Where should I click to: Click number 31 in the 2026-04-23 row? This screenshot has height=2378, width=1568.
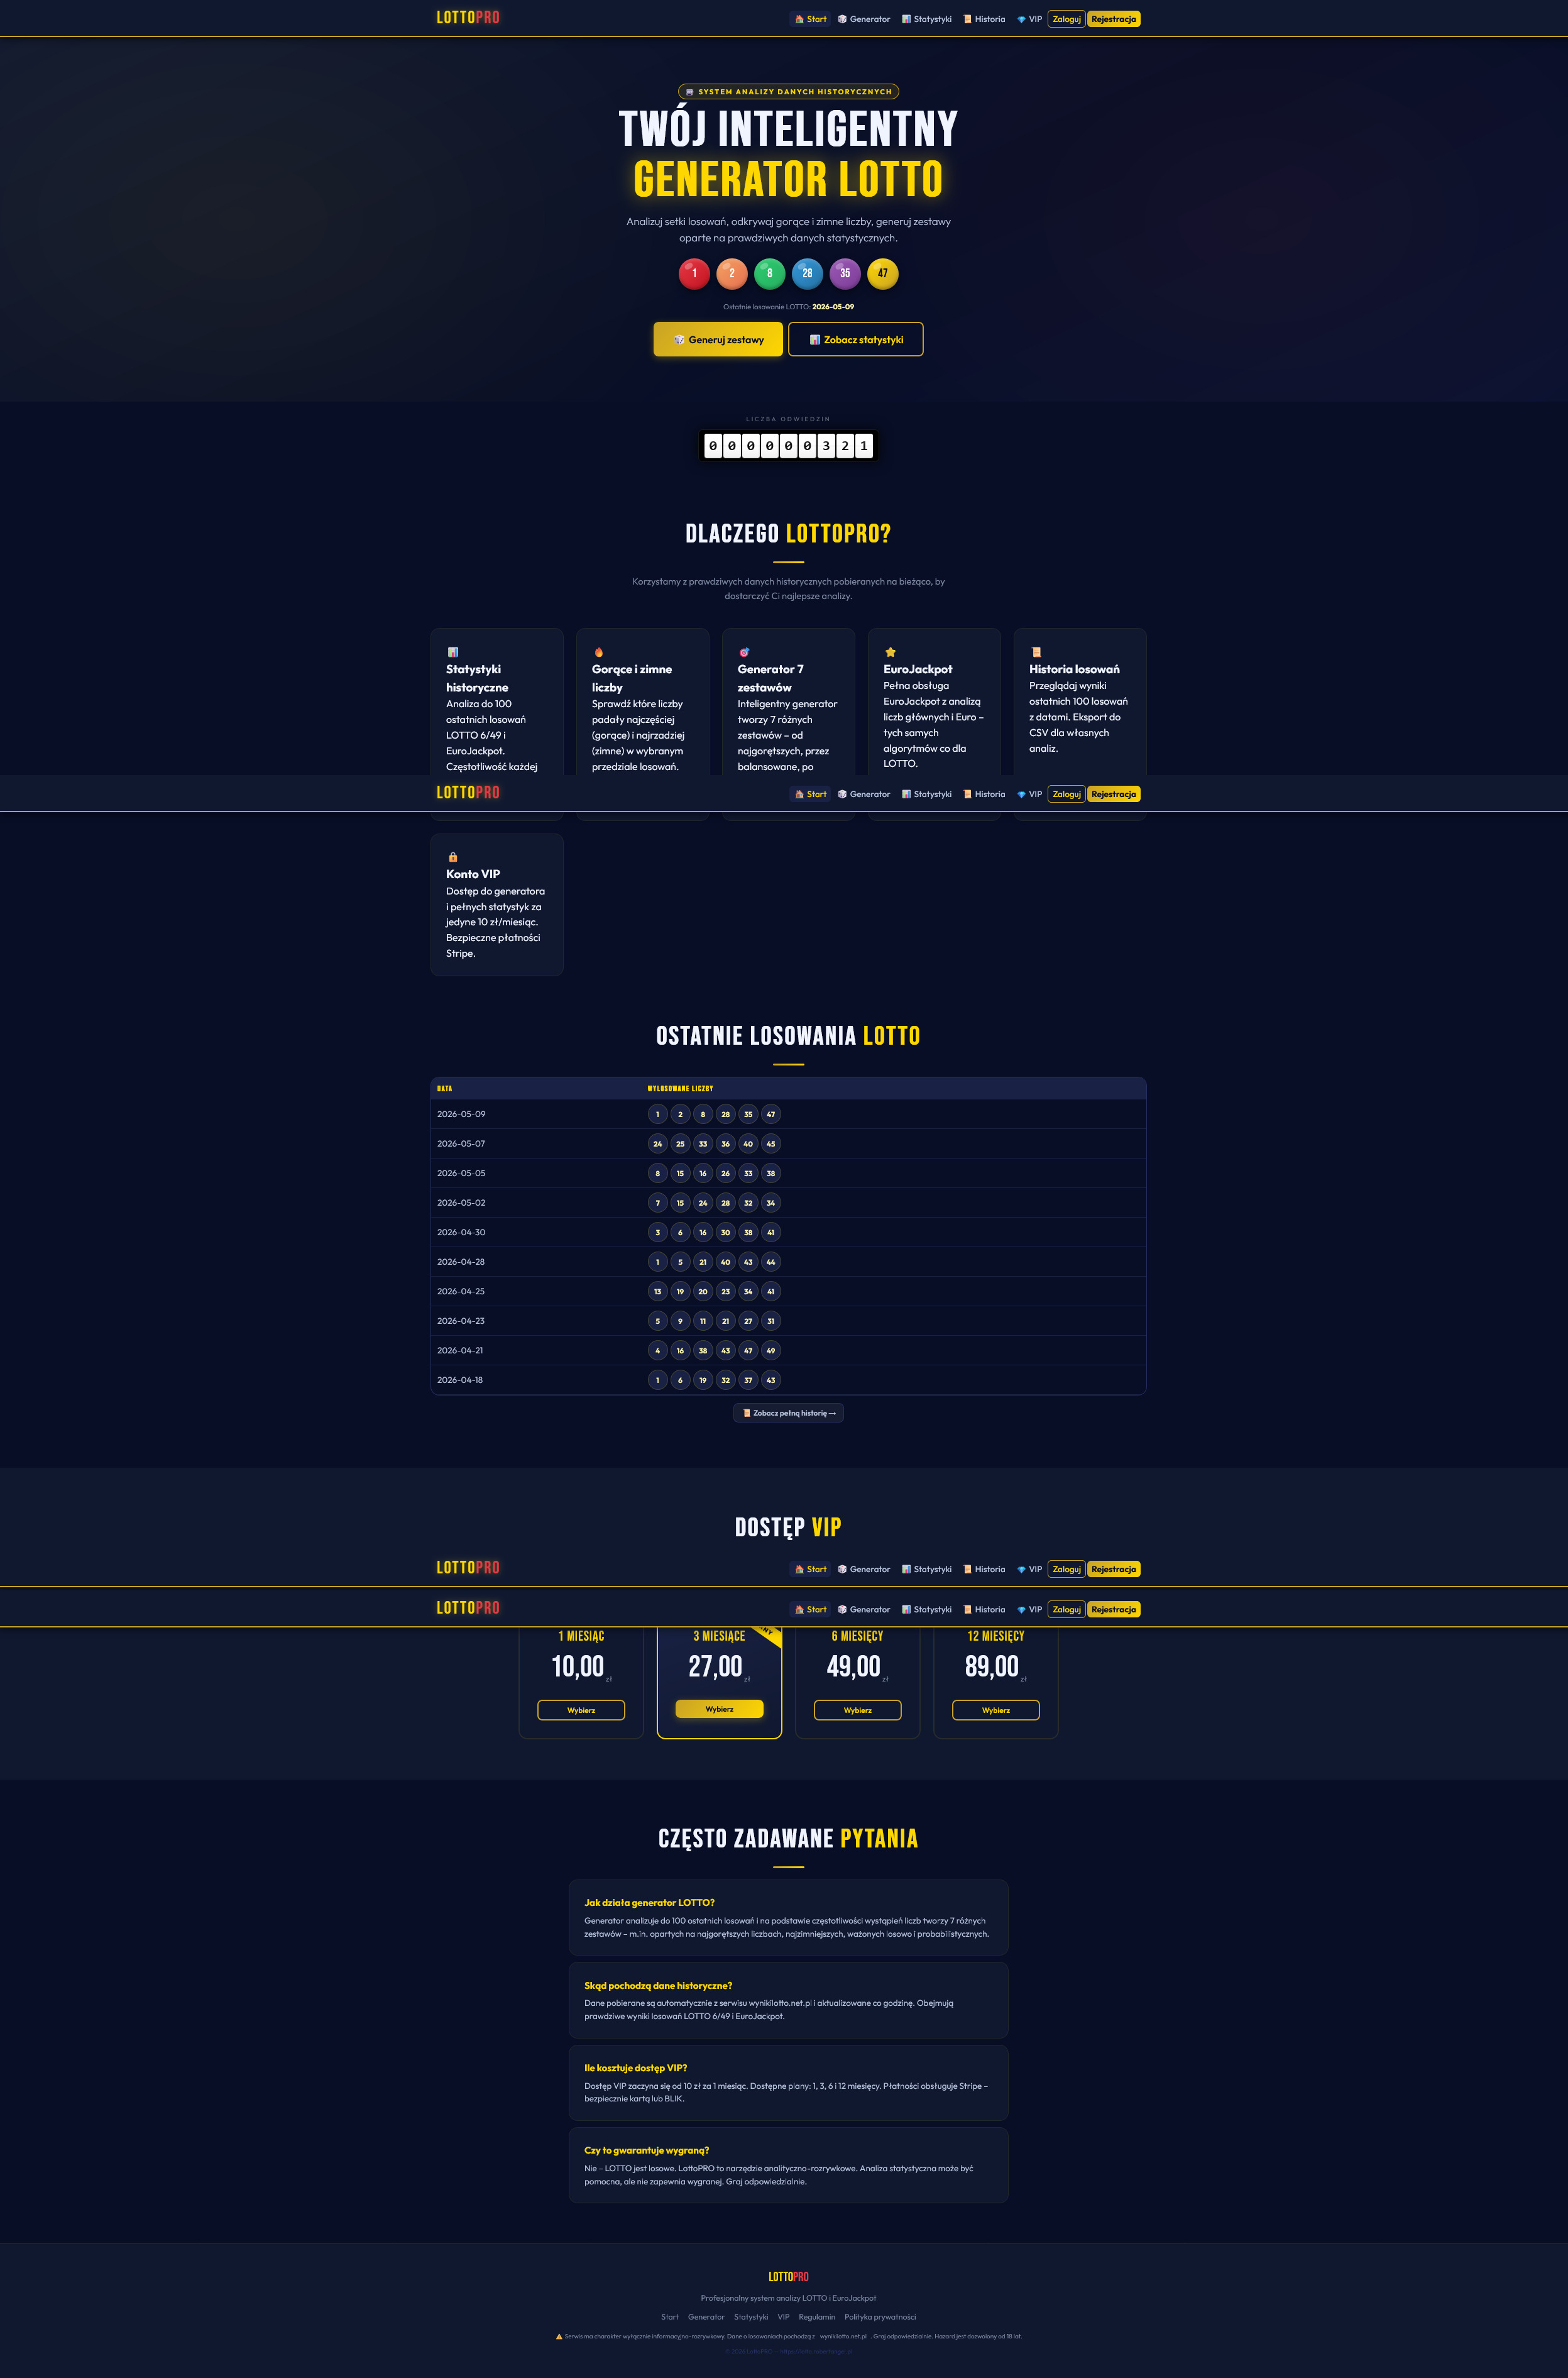click(x=770, y=1321)
